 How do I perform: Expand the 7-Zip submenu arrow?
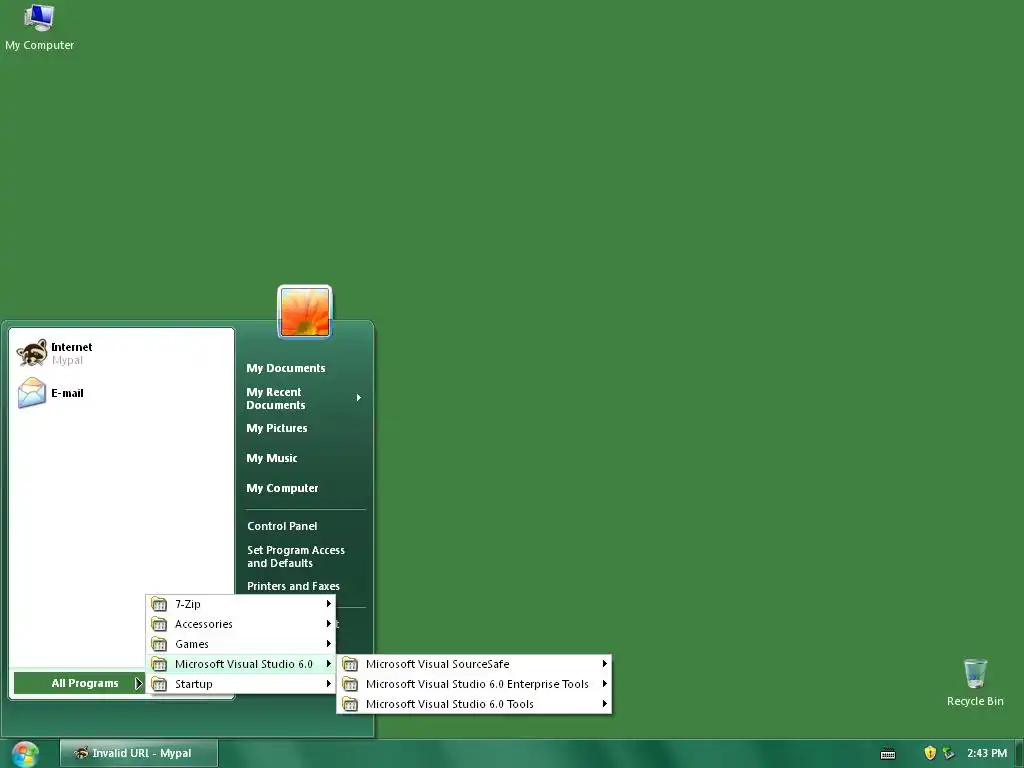(x=328, y=604)
